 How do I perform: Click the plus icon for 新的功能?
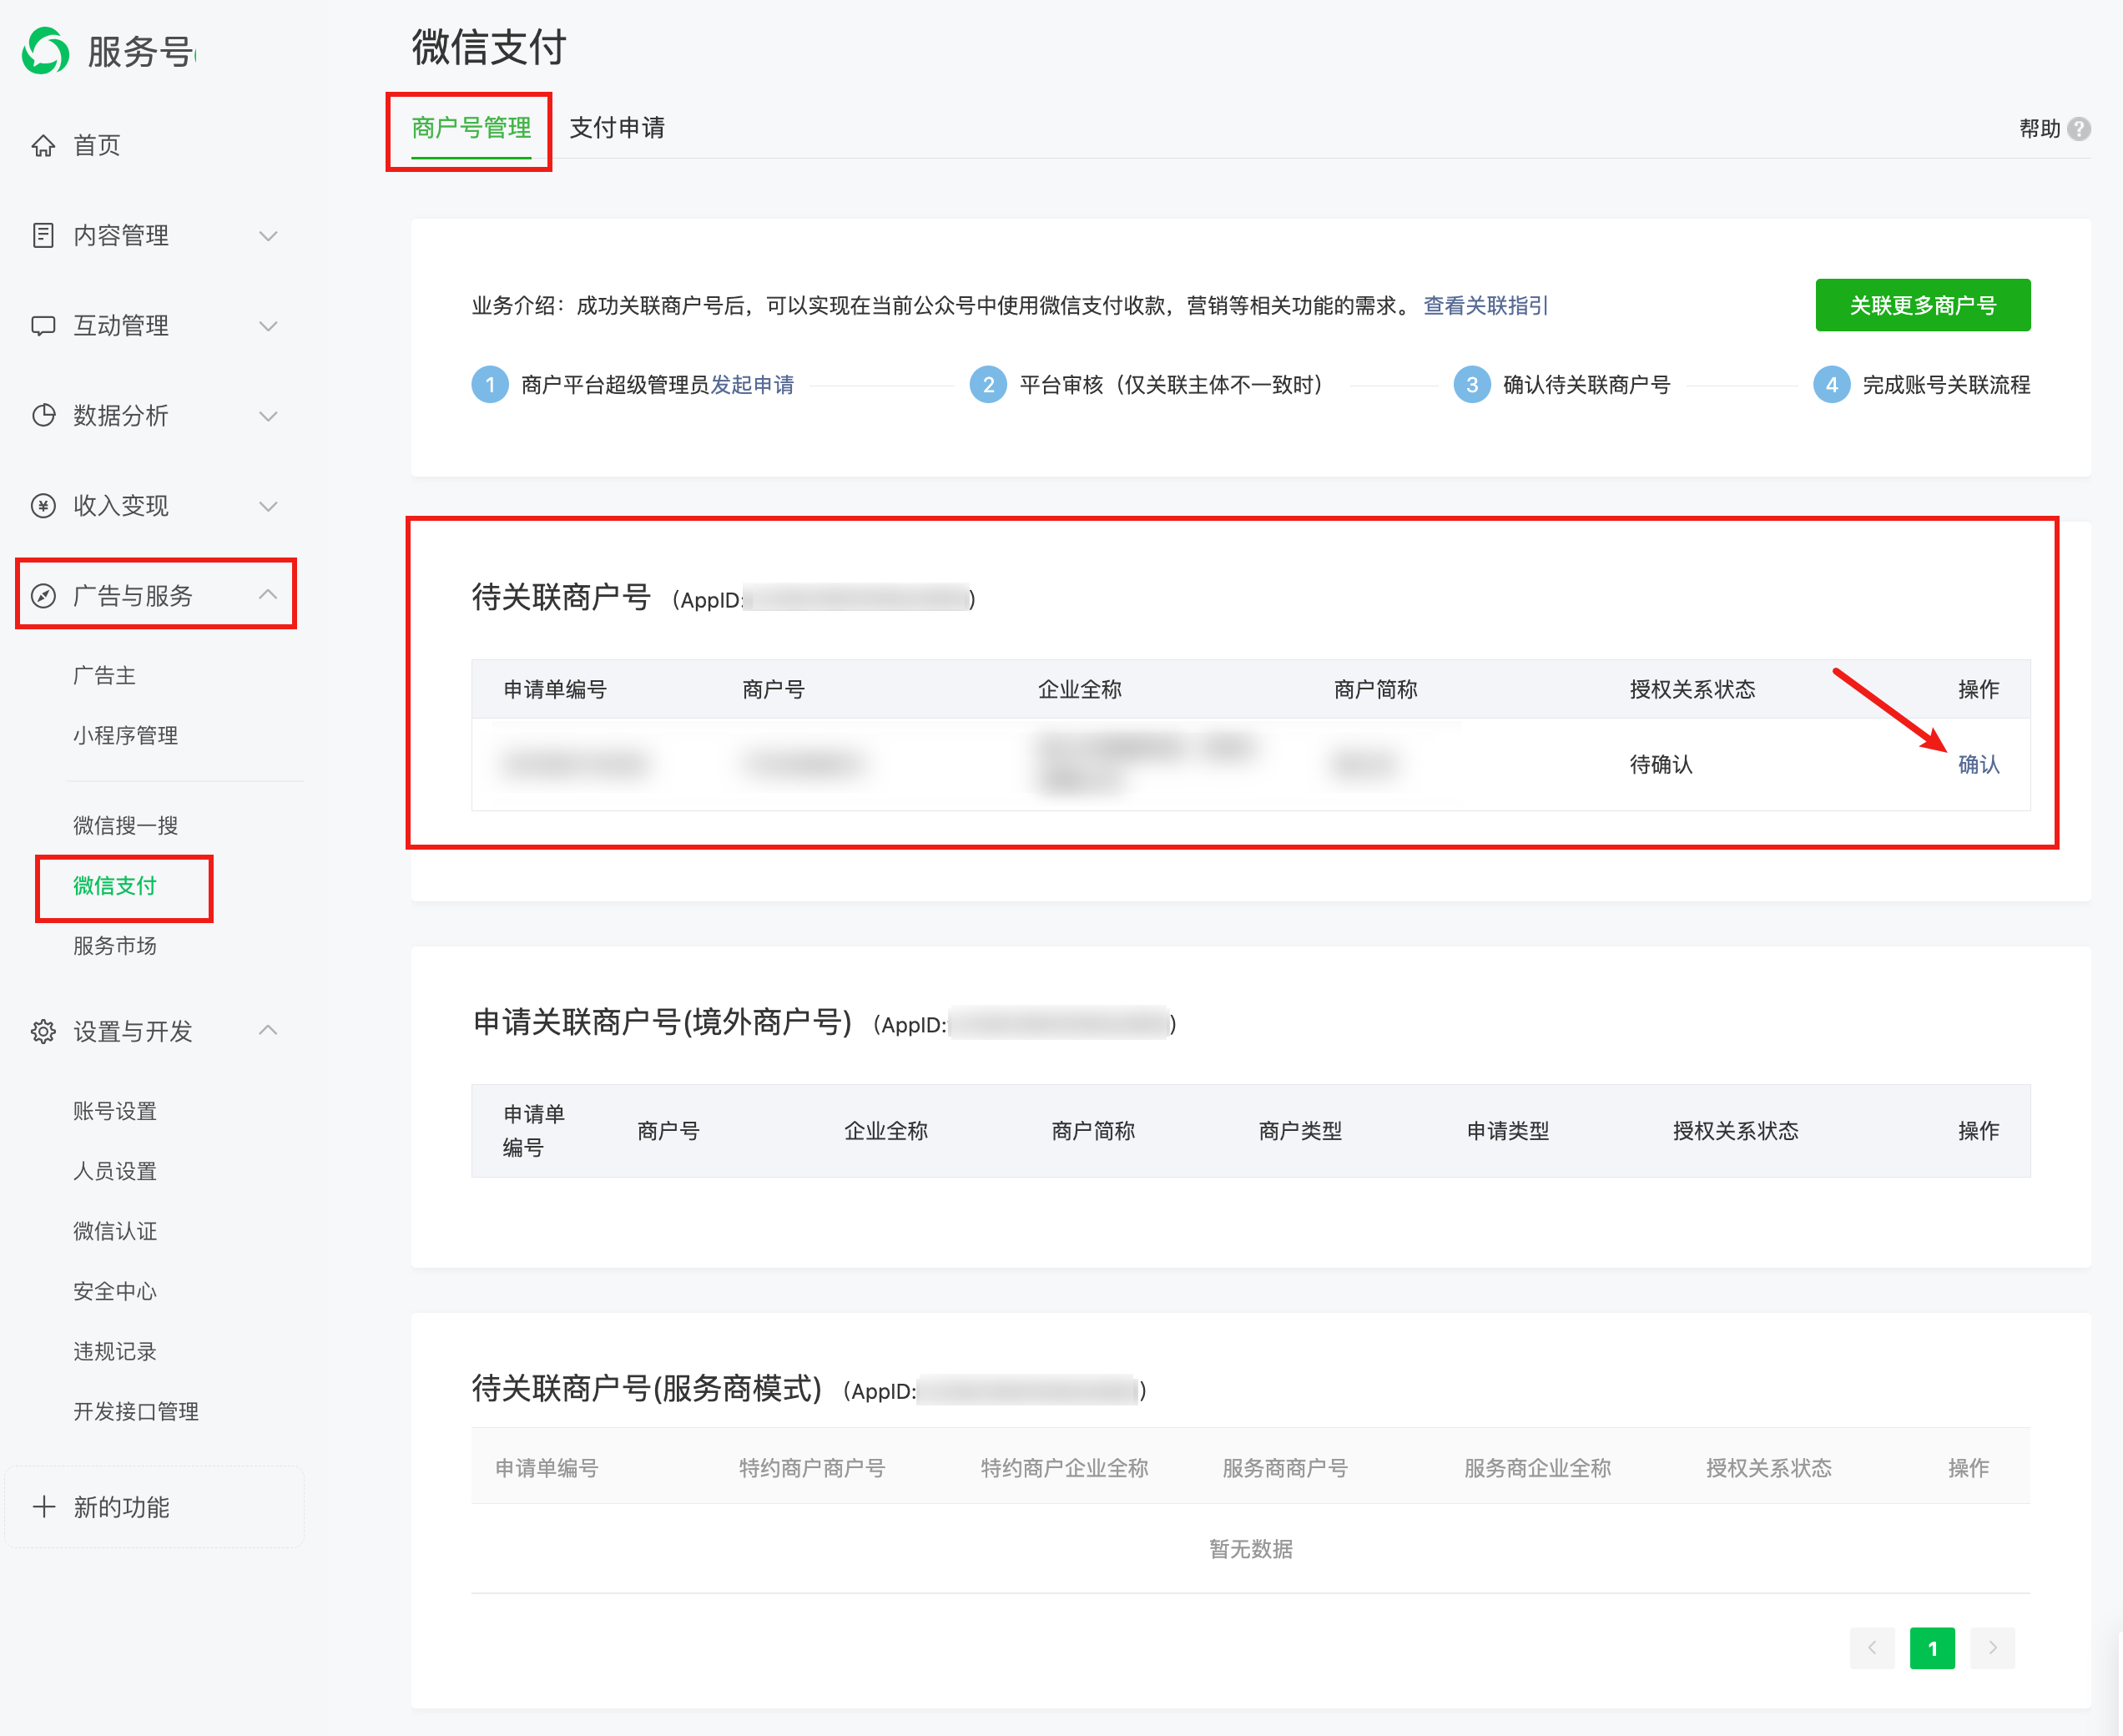point(43,1507)
